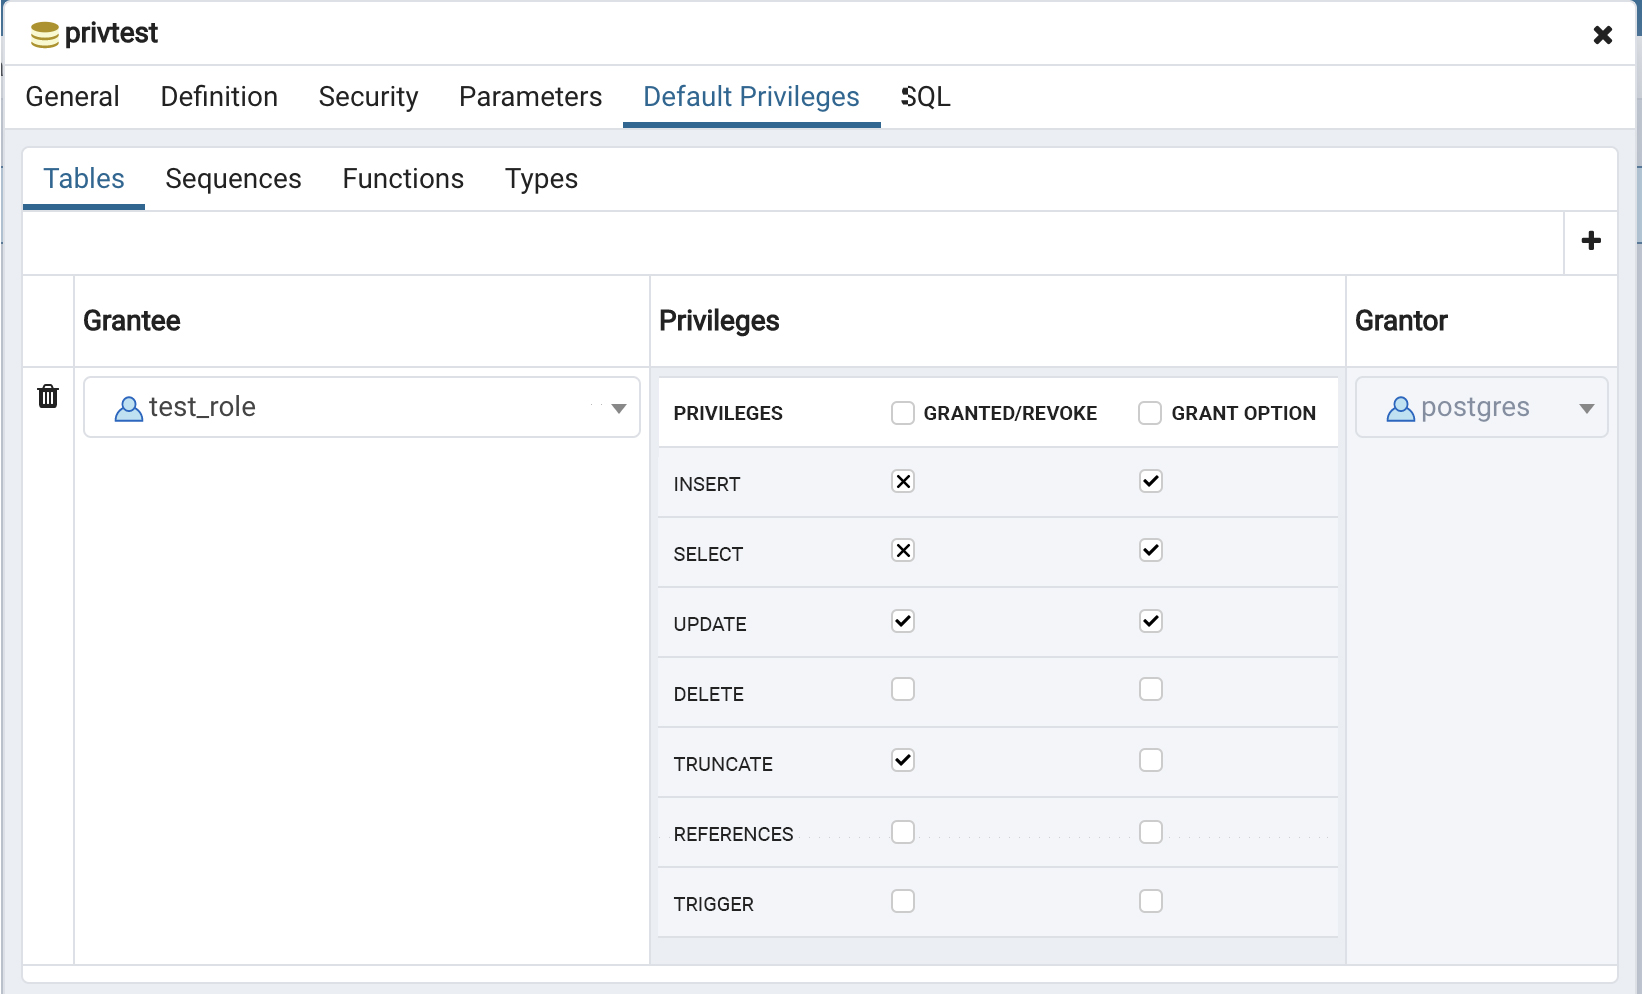Viewport: 1642px width, 994px height.
Task: Switch to the Security tab
Action: pos(368,97)
